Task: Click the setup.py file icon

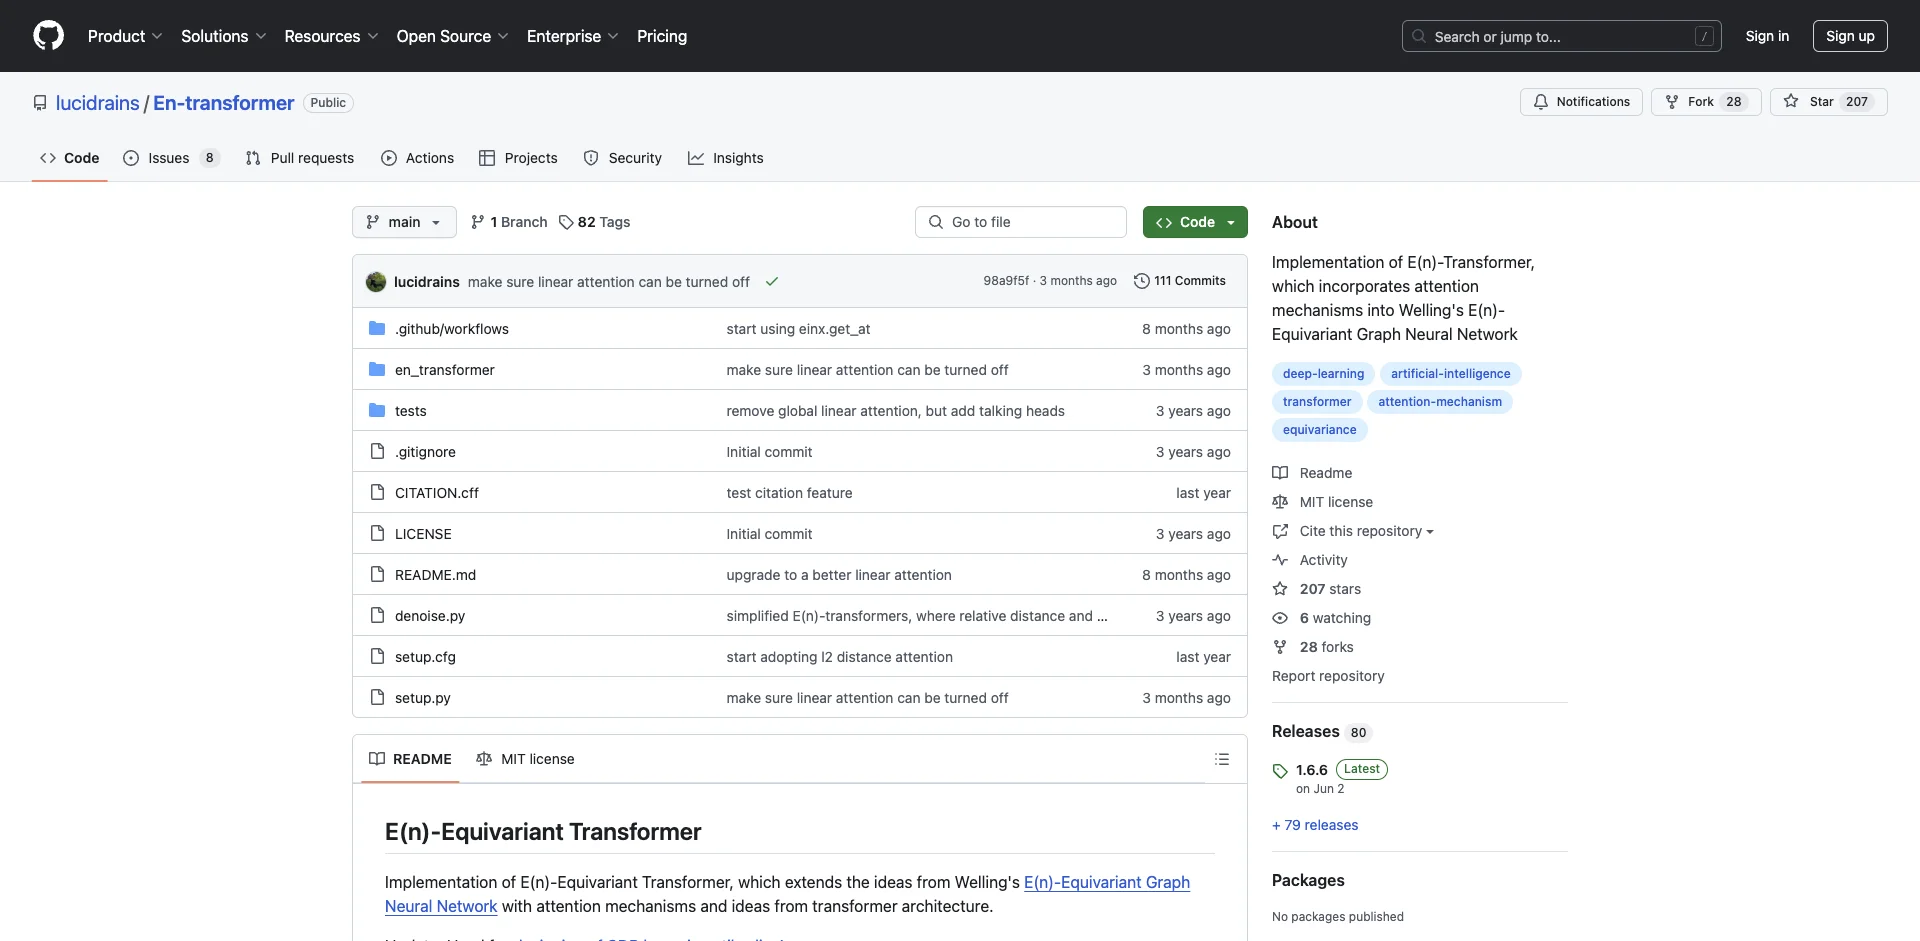Action: [x=377, y=698]
